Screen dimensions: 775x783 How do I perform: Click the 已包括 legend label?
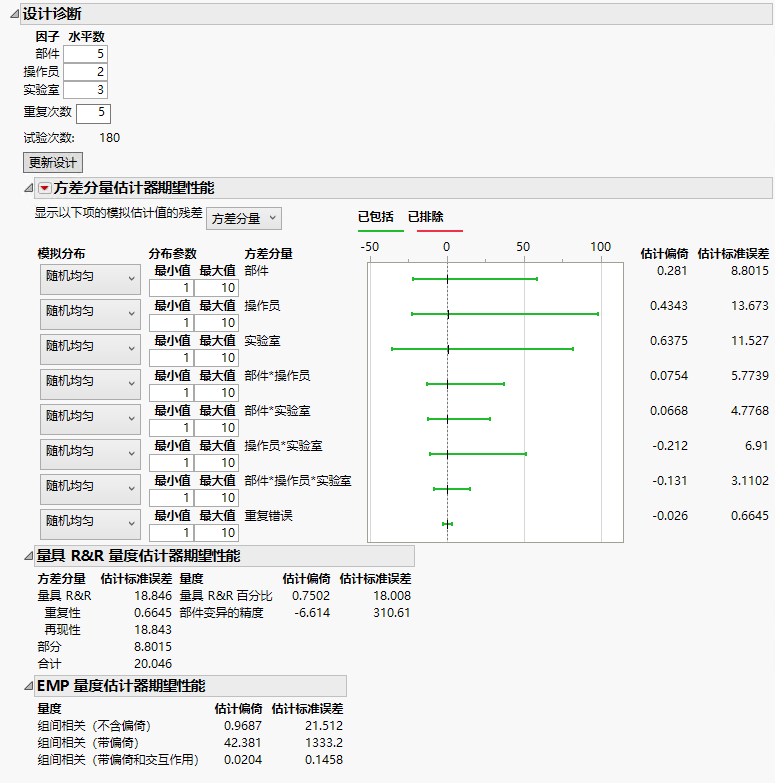pos(376,217)
